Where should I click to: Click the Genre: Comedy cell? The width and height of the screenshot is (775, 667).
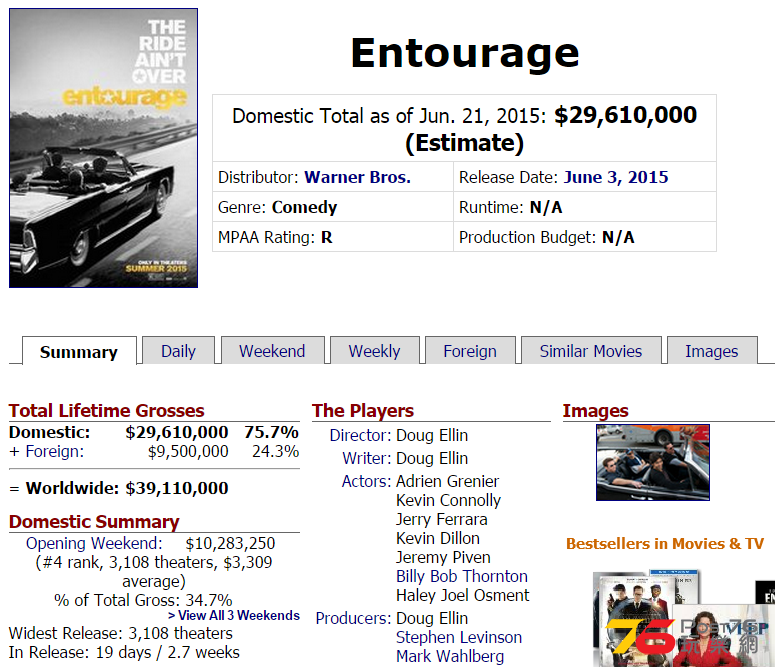333,207
